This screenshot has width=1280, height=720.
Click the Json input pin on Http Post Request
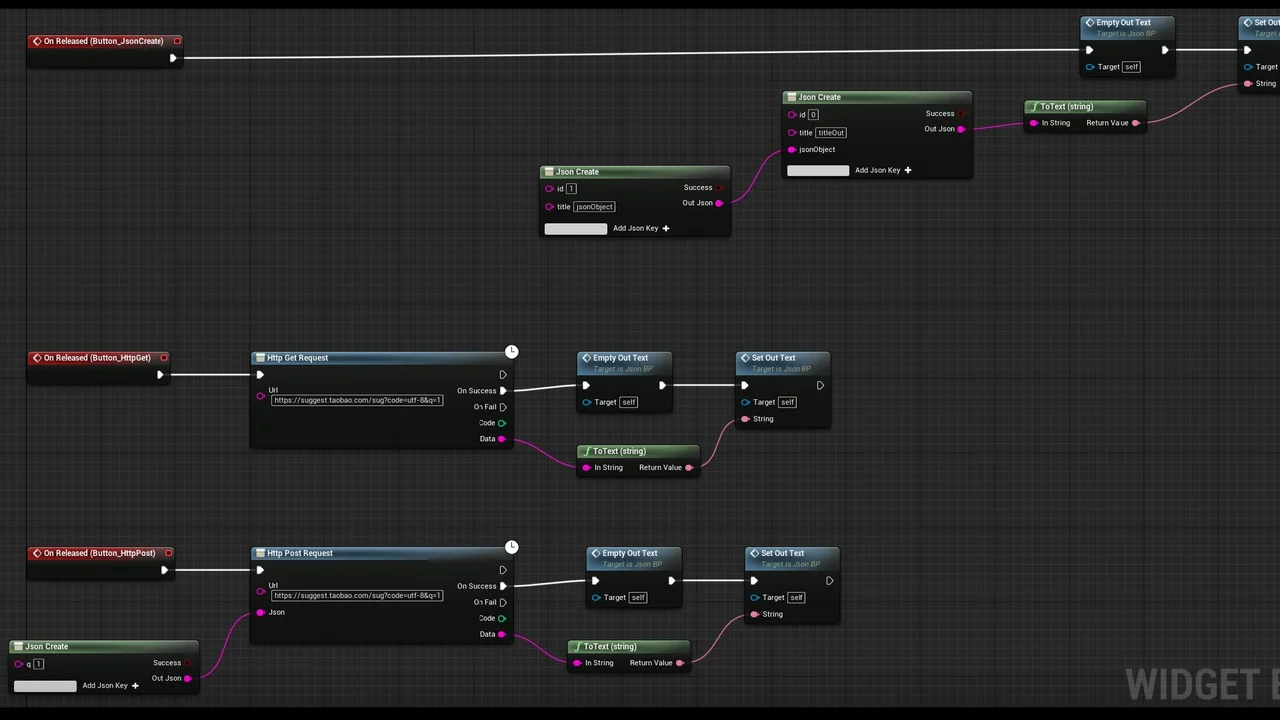click(261, 612)
